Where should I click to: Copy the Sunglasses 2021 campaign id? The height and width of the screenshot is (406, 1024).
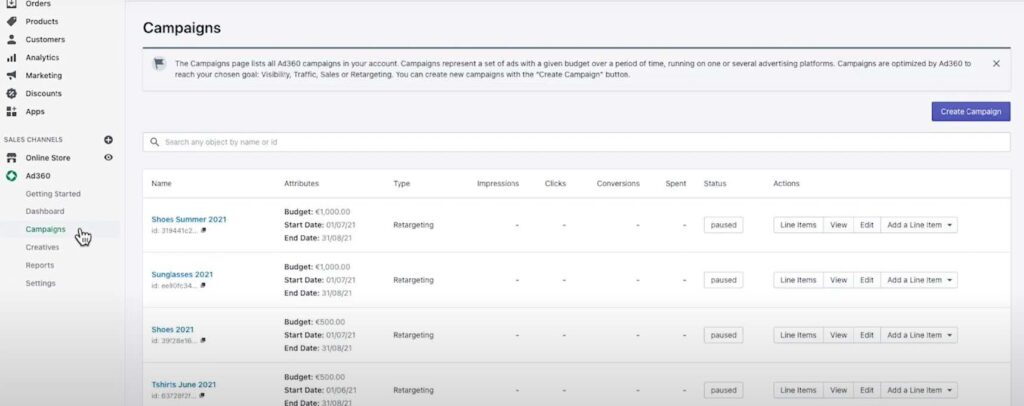[x=203, y=285]
